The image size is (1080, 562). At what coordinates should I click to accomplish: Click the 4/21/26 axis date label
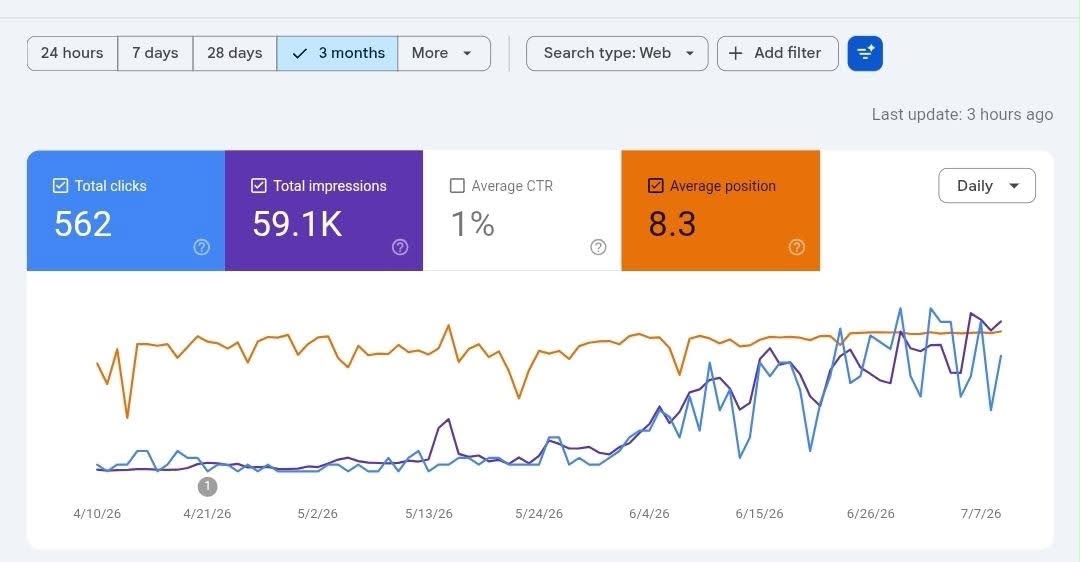207,514
